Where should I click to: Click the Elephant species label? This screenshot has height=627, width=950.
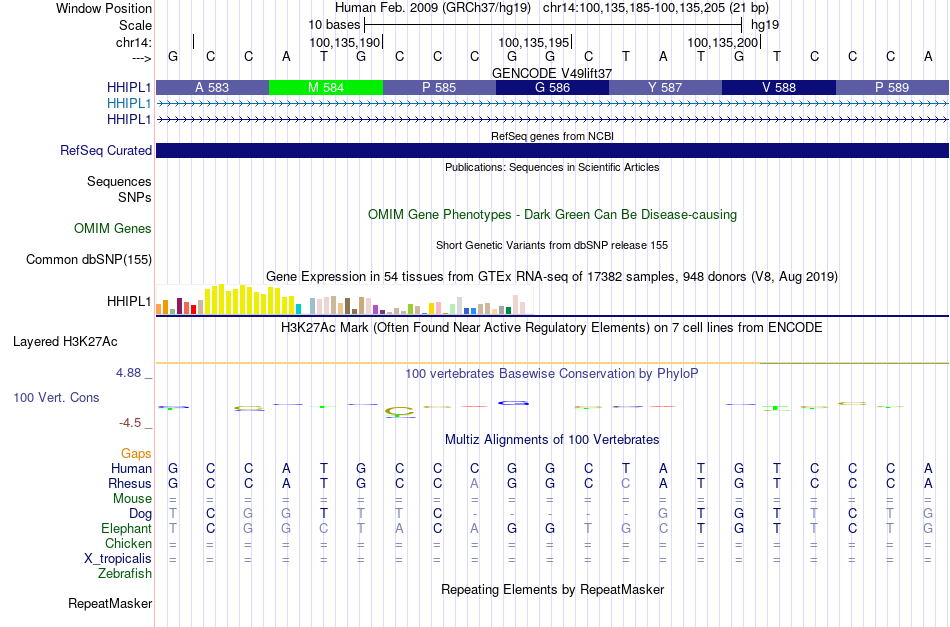(x=127, y=529)
